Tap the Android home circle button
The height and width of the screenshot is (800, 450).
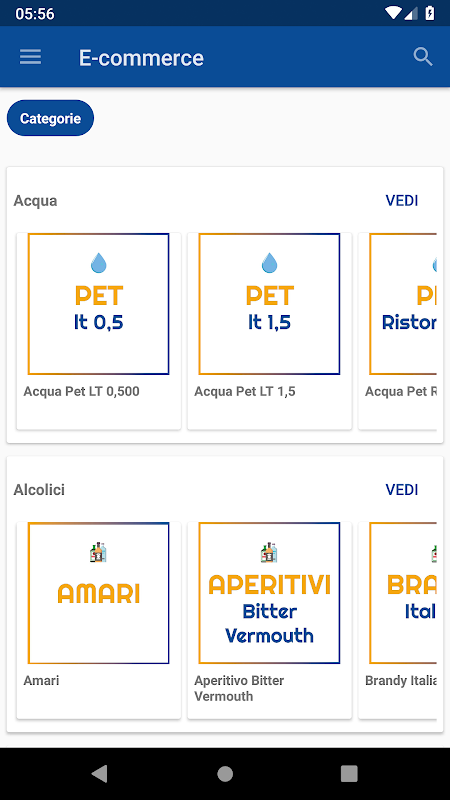coord(225,774)
